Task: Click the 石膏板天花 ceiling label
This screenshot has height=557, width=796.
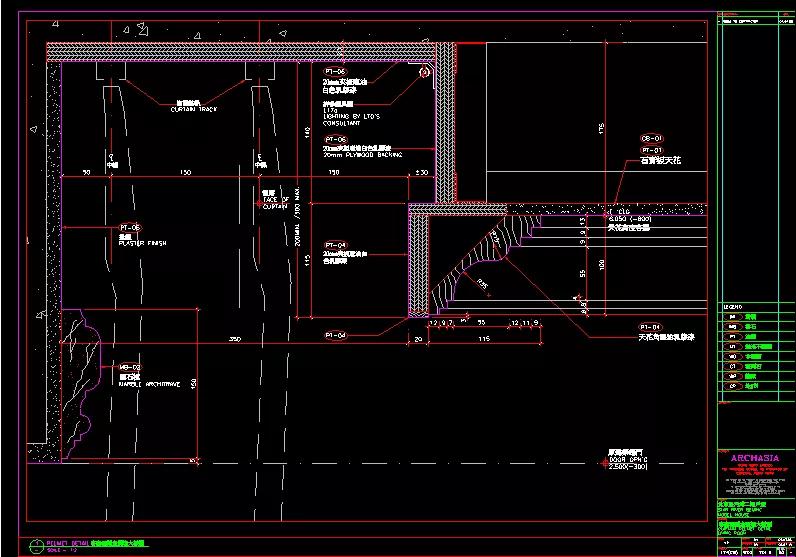Action: point(660,160)
